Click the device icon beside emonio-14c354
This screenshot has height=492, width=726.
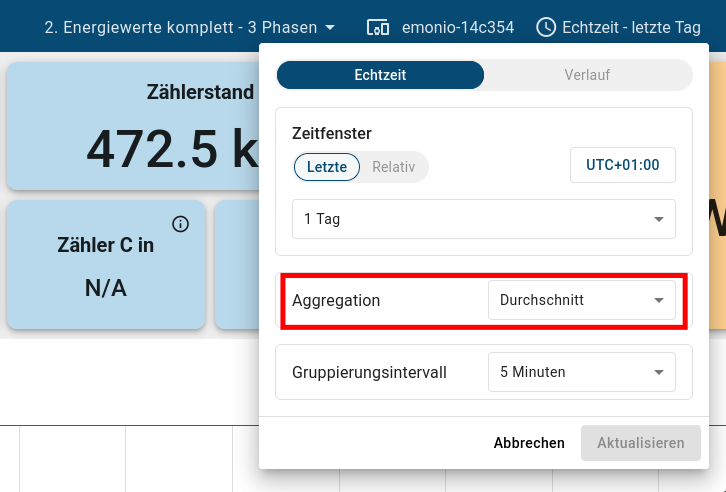[378, 27]
